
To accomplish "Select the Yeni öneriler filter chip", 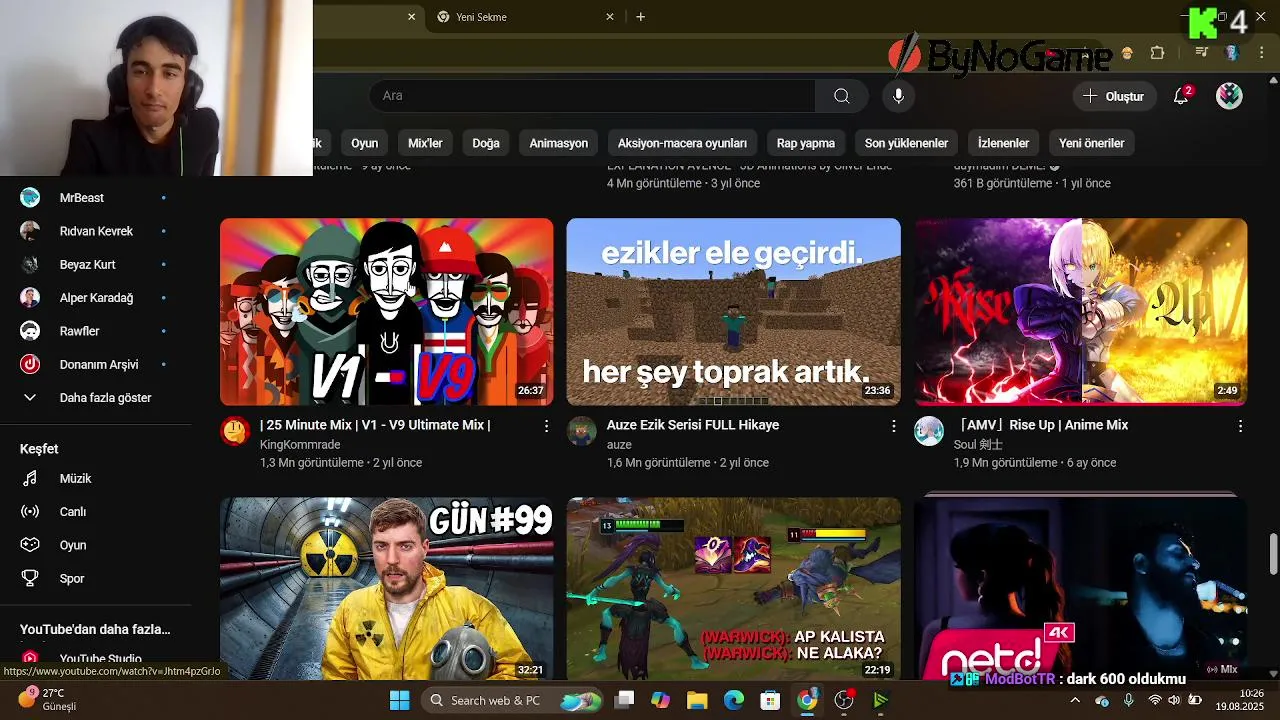I will 1091,143.
